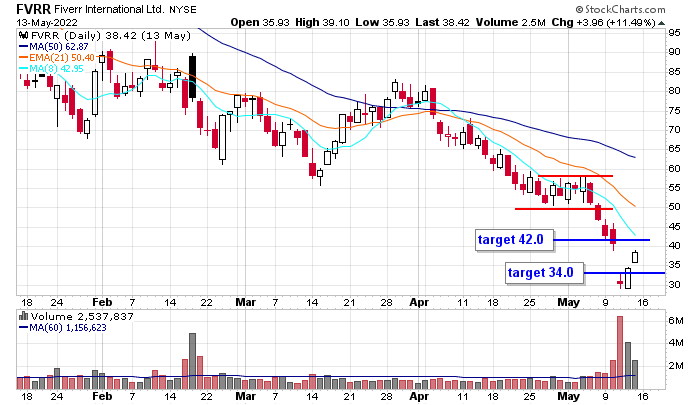Image resolution: width=700 pixels, height=405 pixels.
Task: Click the volume bars icon beside Volume 2,537,837
Action: (24, 317)
